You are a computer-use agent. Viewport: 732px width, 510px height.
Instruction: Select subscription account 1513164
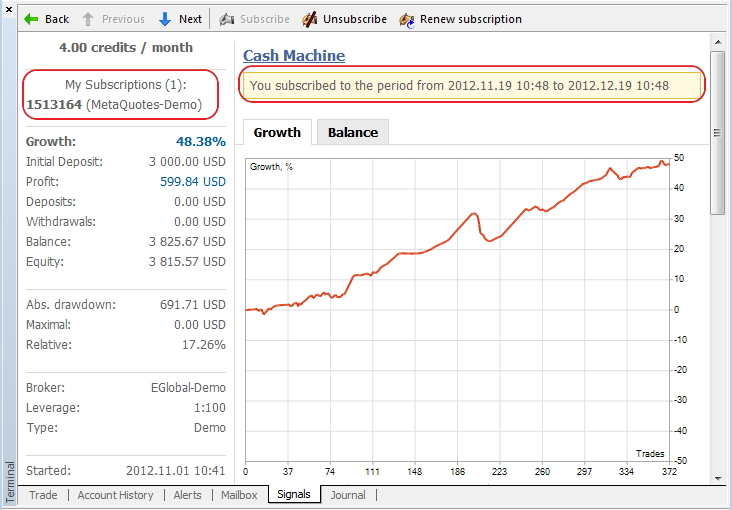(x=54, y=105)
